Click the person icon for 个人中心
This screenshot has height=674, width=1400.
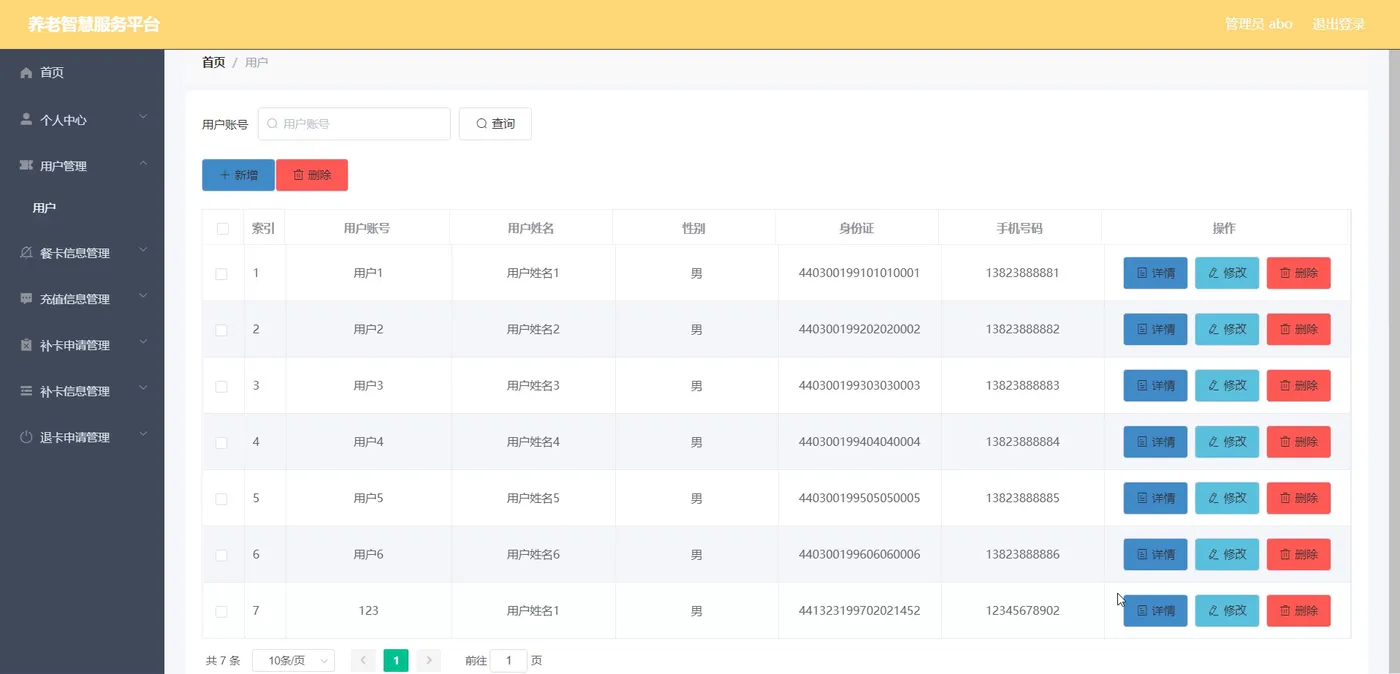[26, 119]
